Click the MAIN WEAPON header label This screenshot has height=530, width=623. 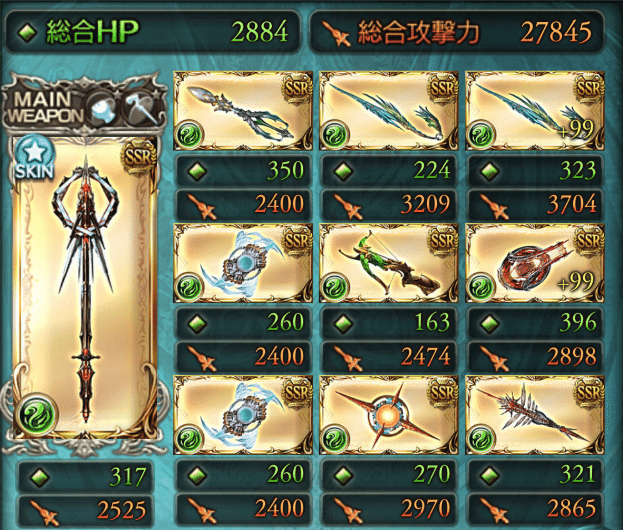[44, 107]
